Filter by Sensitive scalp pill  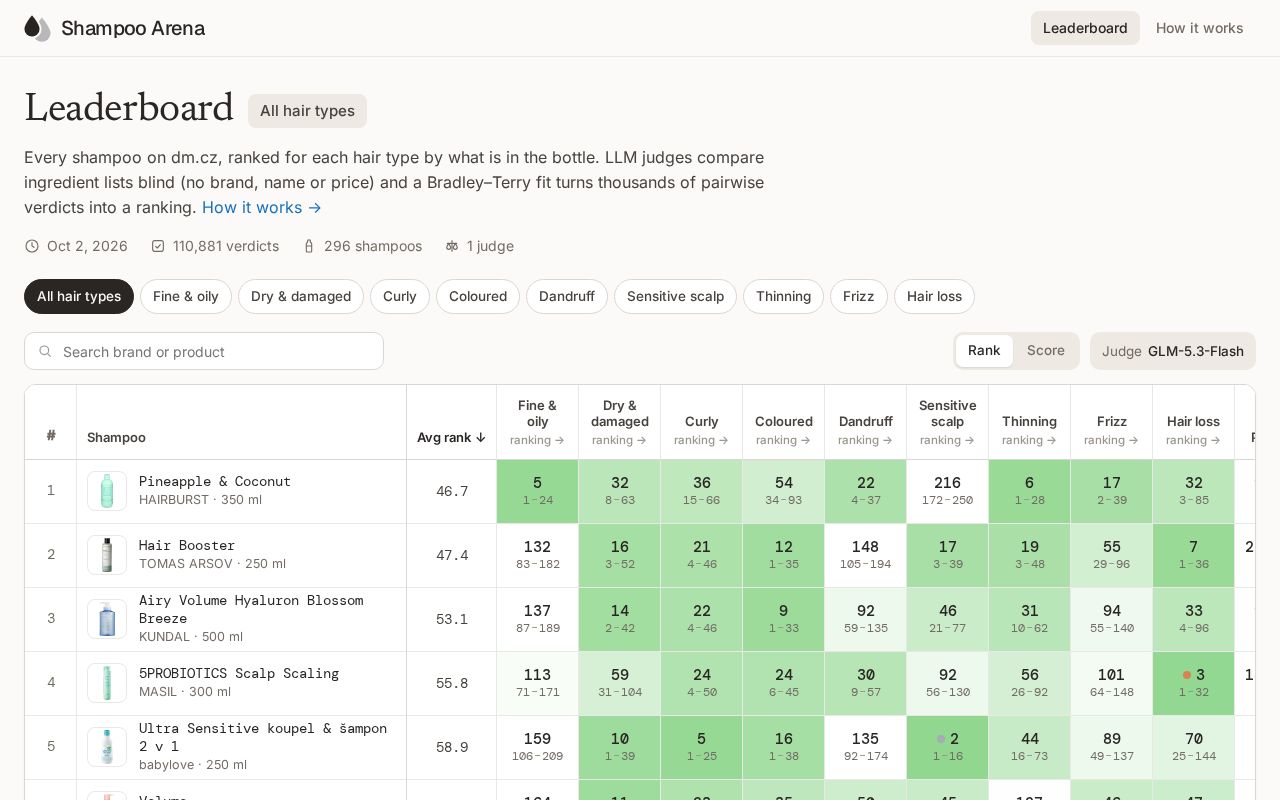[x=675, y=296]
